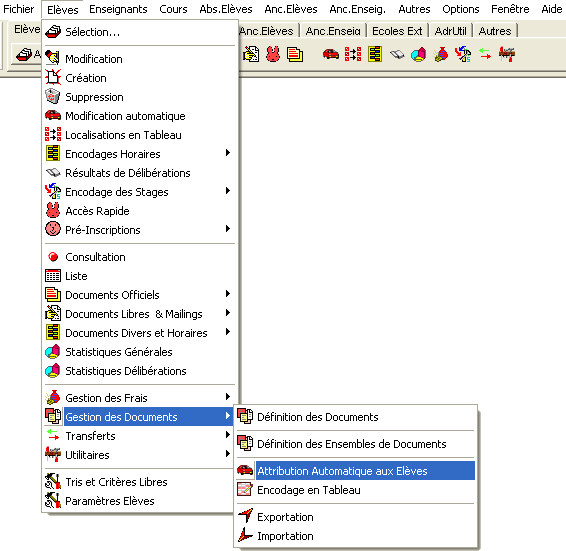566x551 pixels.
Task: Click the red car toolbar icon
Action: pos(331,54)
